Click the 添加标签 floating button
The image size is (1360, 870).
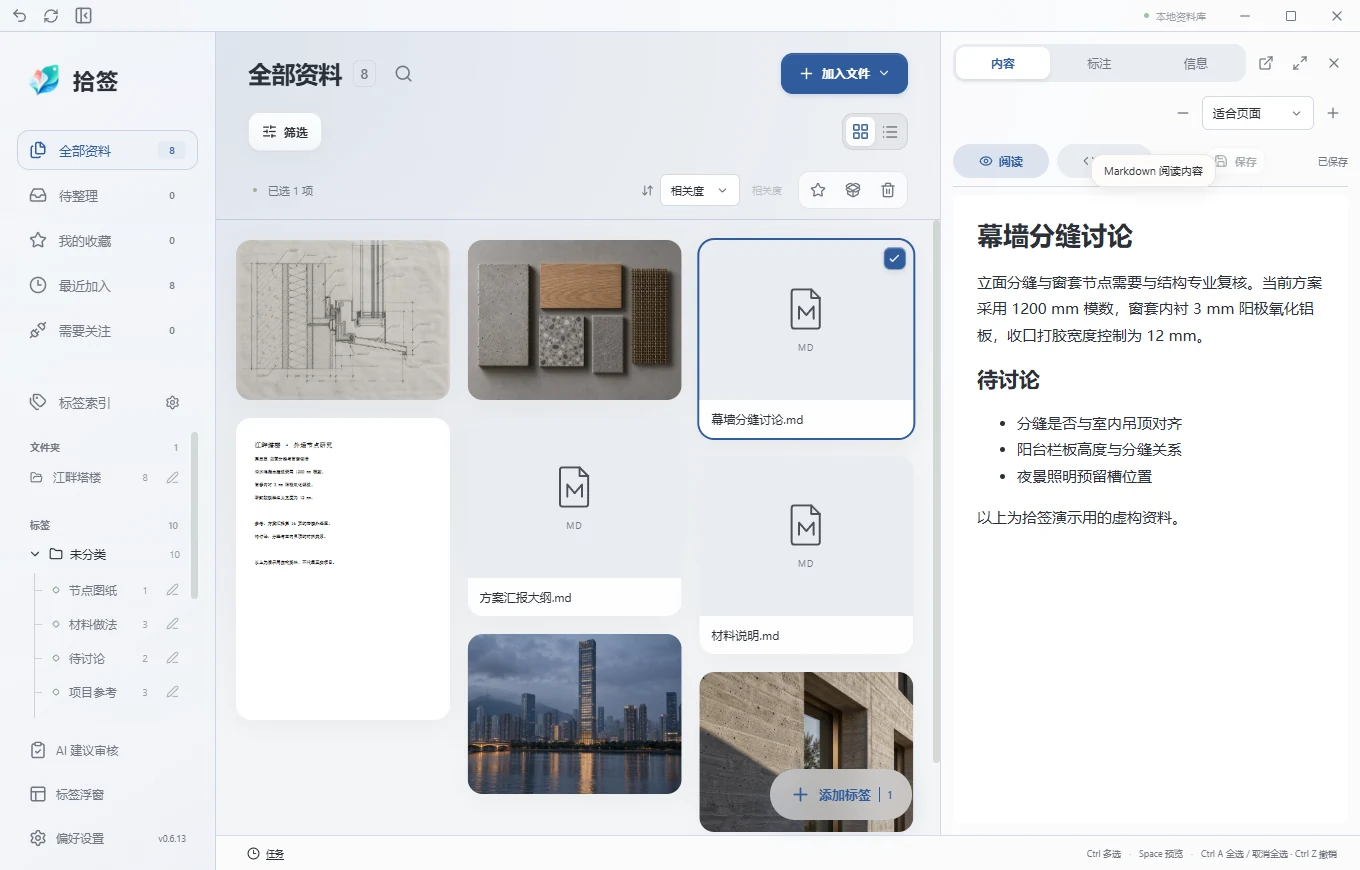click(x=841, y=795)
